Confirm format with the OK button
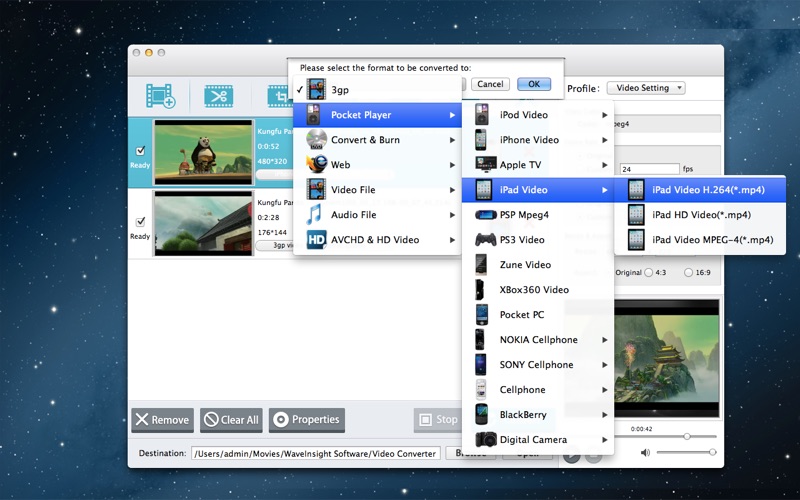The width and height of the screenshot is (800, 500). [x=534, y=84]
